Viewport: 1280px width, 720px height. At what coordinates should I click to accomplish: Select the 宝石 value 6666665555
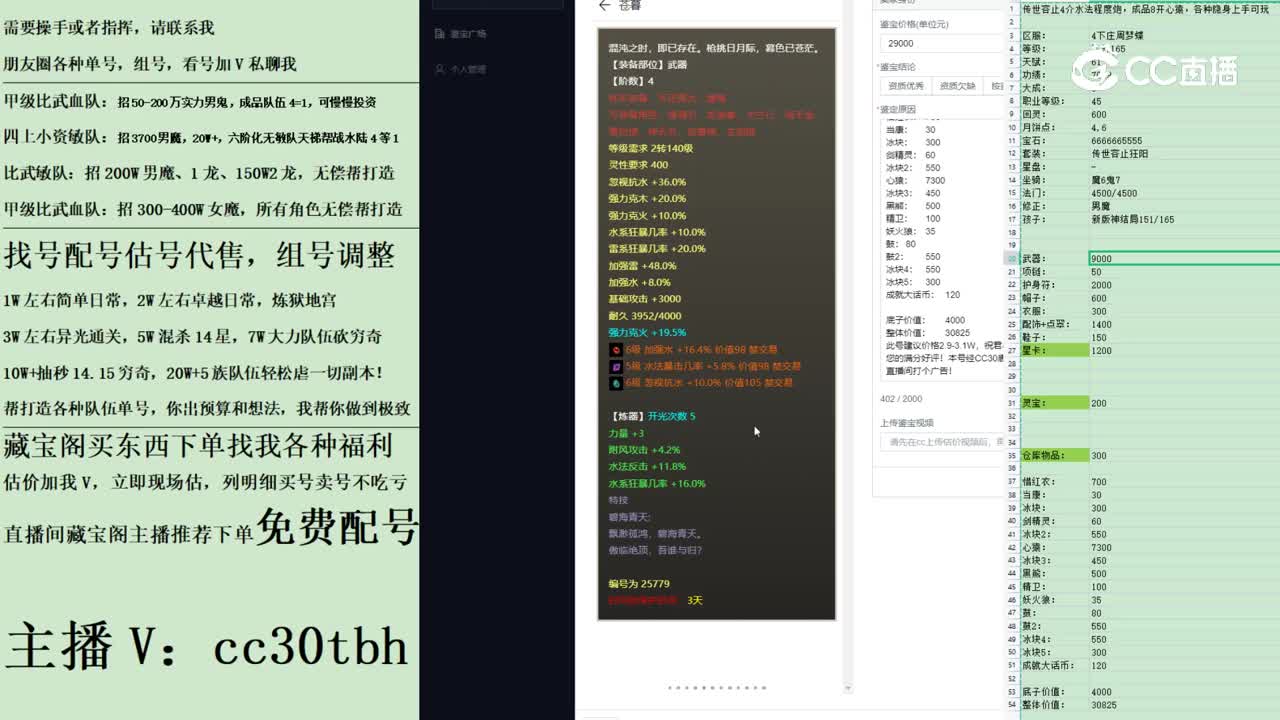click(x=1117, y=141)
